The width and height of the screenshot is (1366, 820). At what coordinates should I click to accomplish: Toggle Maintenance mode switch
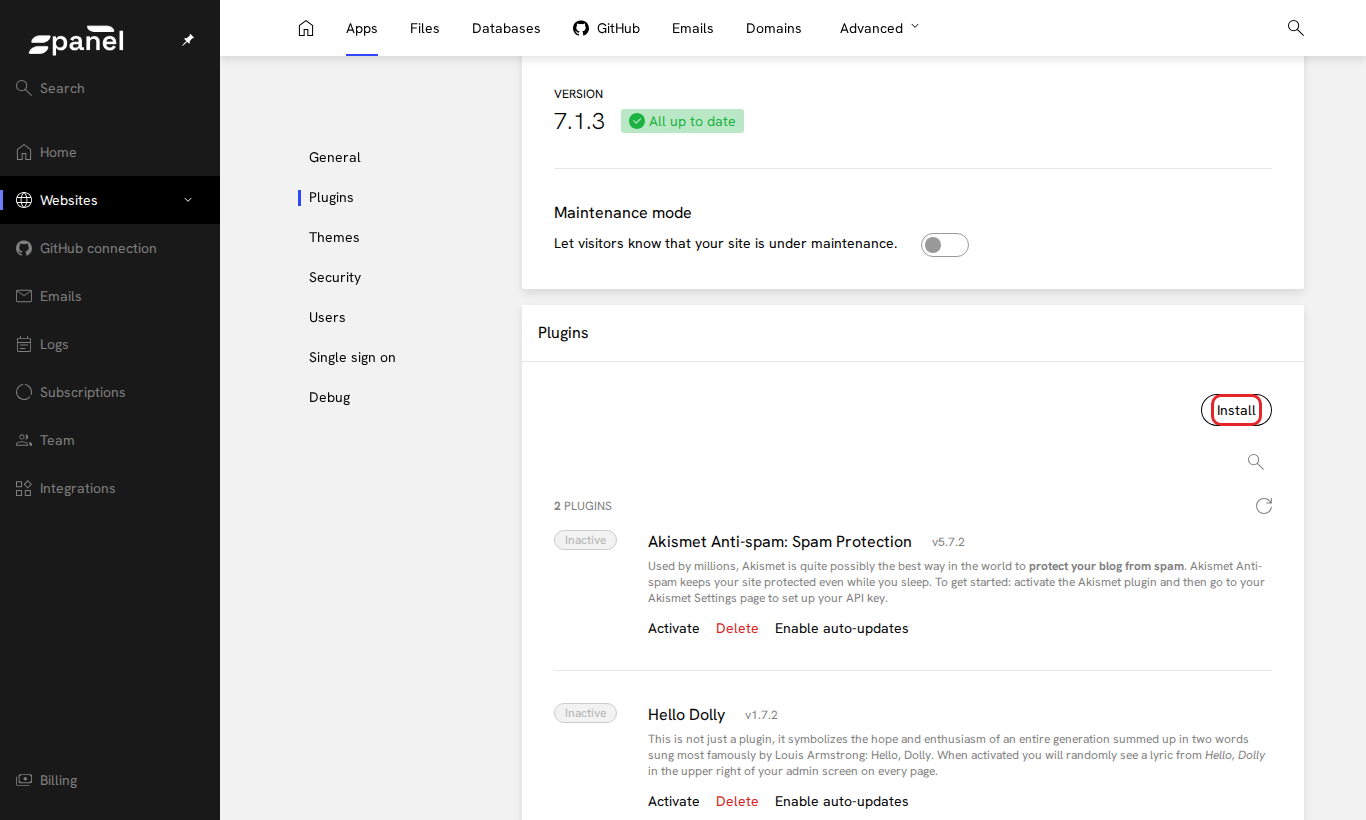click(945, 245)
